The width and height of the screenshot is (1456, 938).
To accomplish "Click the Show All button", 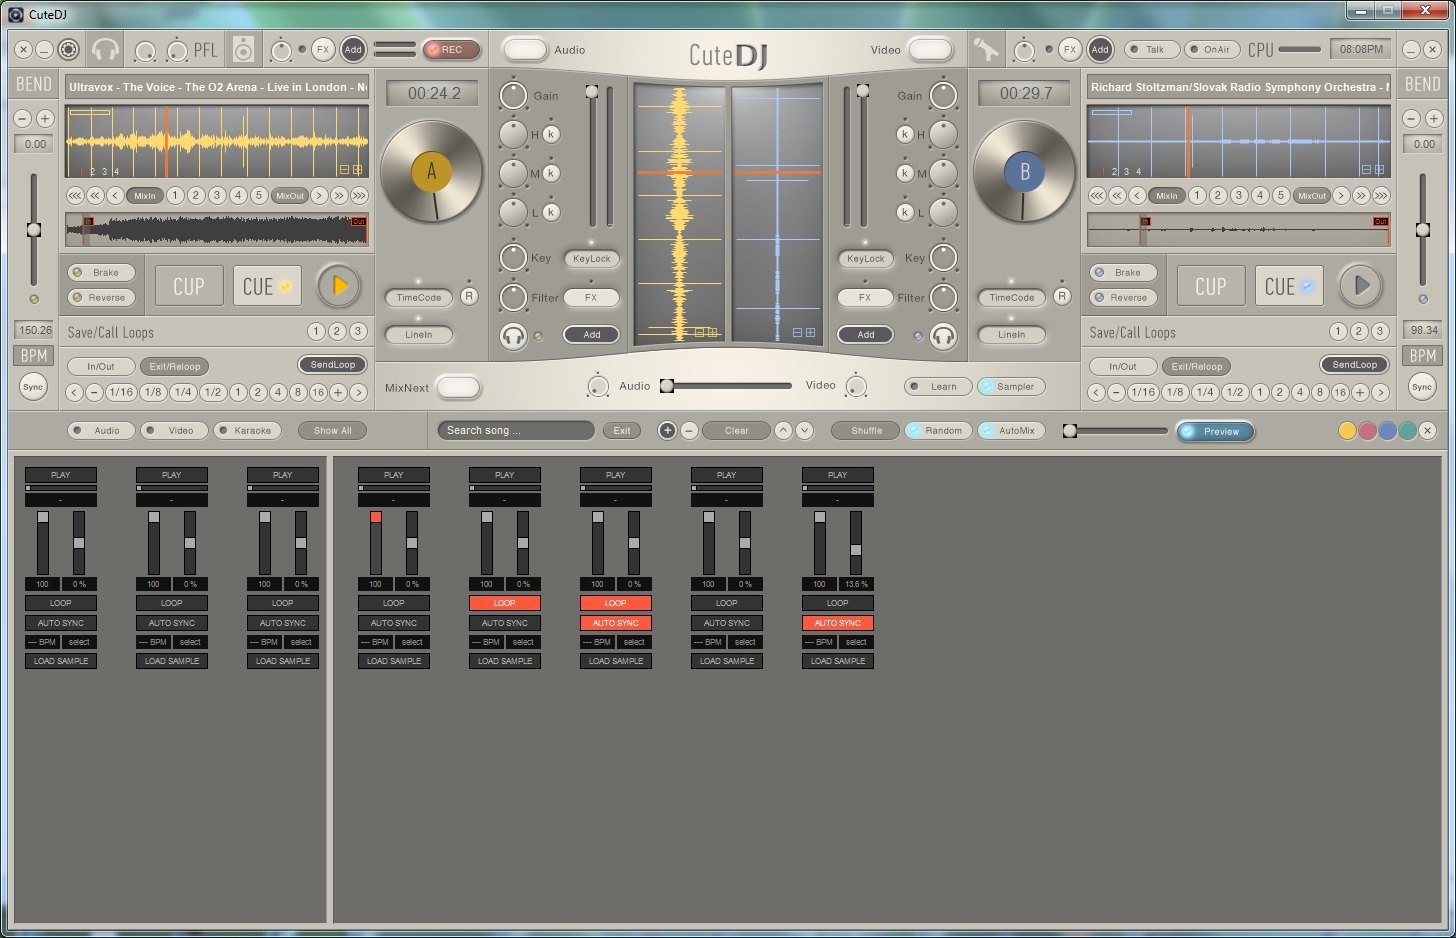I will [332, 431].
